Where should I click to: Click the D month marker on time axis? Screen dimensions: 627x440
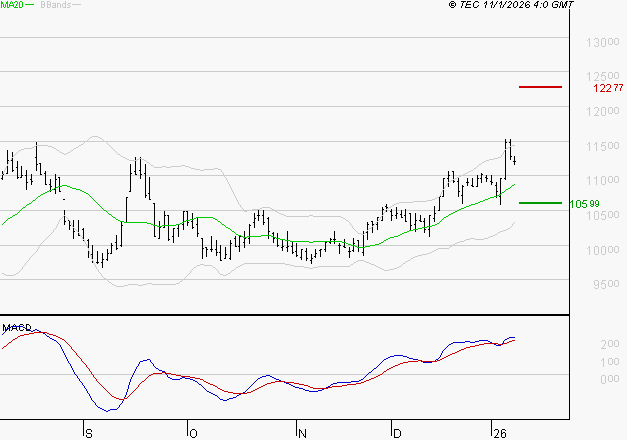click(397, 434)
